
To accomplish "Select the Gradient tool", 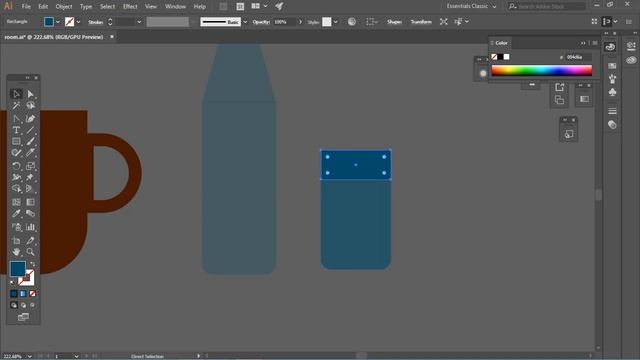I will [31, 202].
